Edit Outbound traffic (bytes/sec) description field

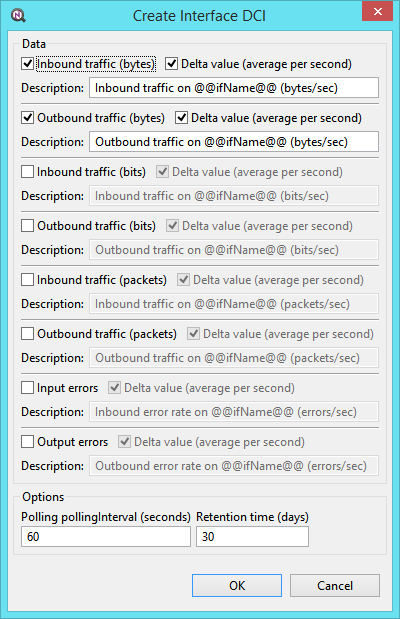[234, 142]
